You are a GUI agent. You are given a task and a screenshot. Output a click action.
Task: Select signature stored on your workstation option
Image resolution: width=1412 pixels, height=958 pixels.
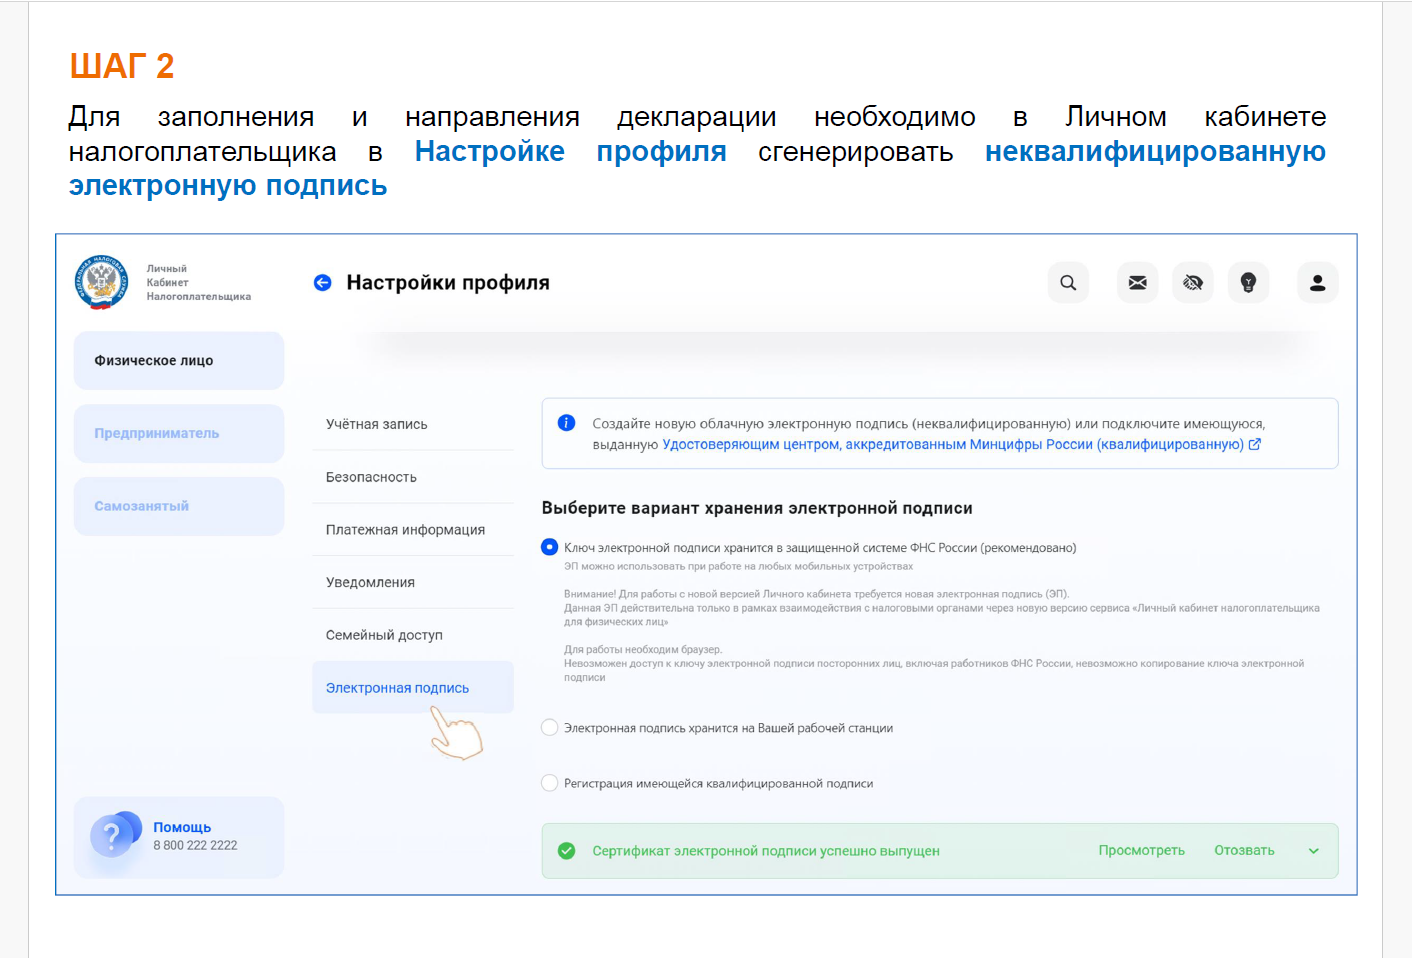pyautogui.click(x=549, y=728)
